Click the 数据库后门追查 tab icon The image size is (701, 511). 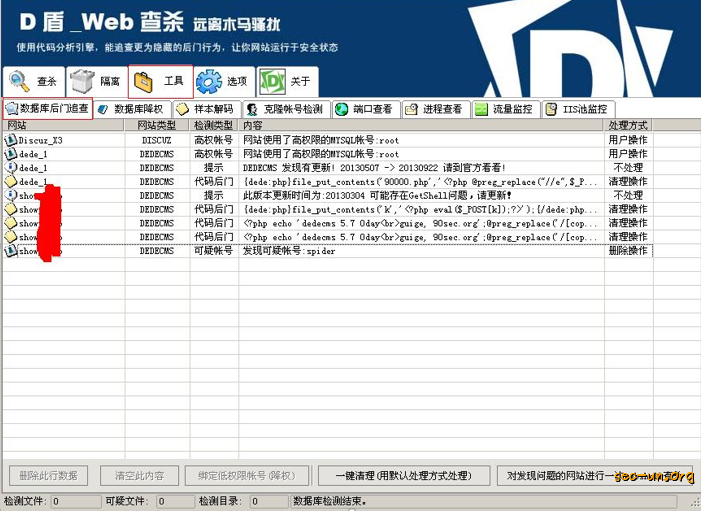coord(12,109)
